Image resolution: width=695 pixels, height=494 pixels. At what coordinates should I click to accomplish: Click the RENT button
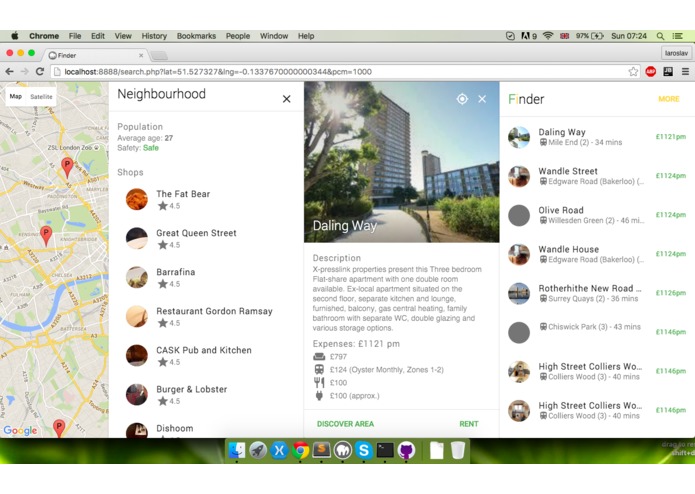point(469,424)
